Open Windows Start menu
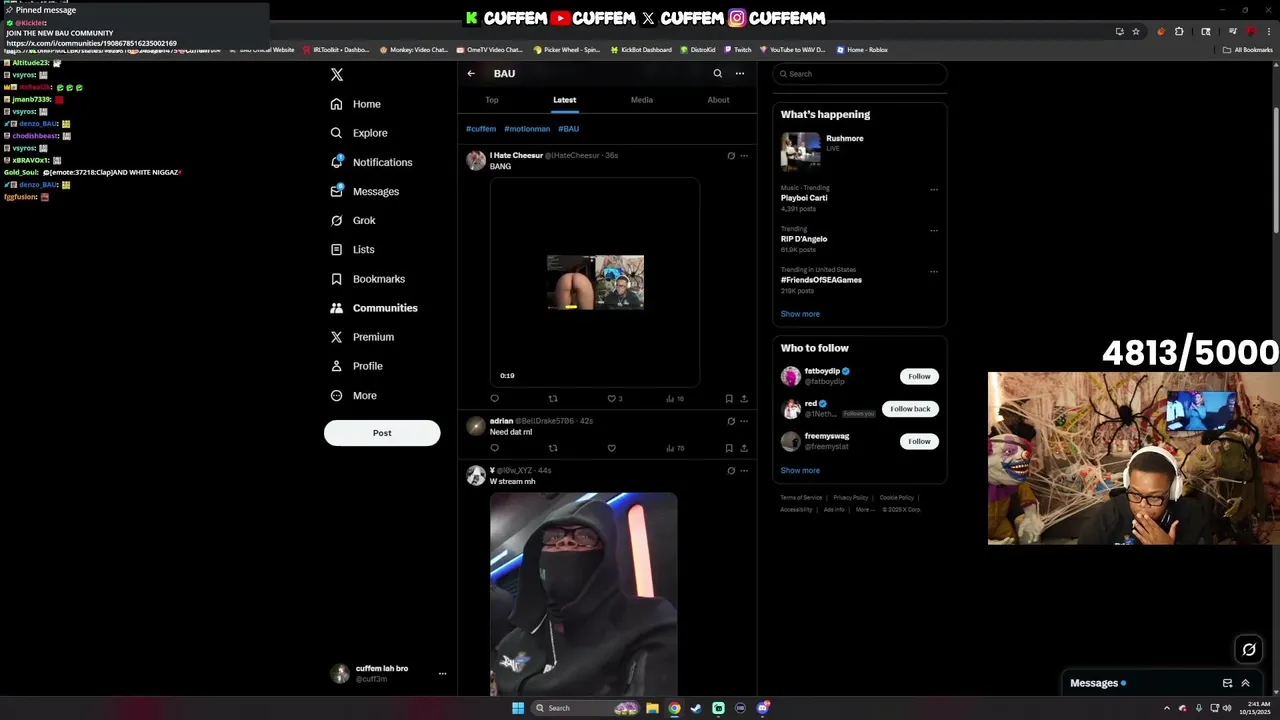Screen dimensions: 1280x720 [x=518, y=708]
